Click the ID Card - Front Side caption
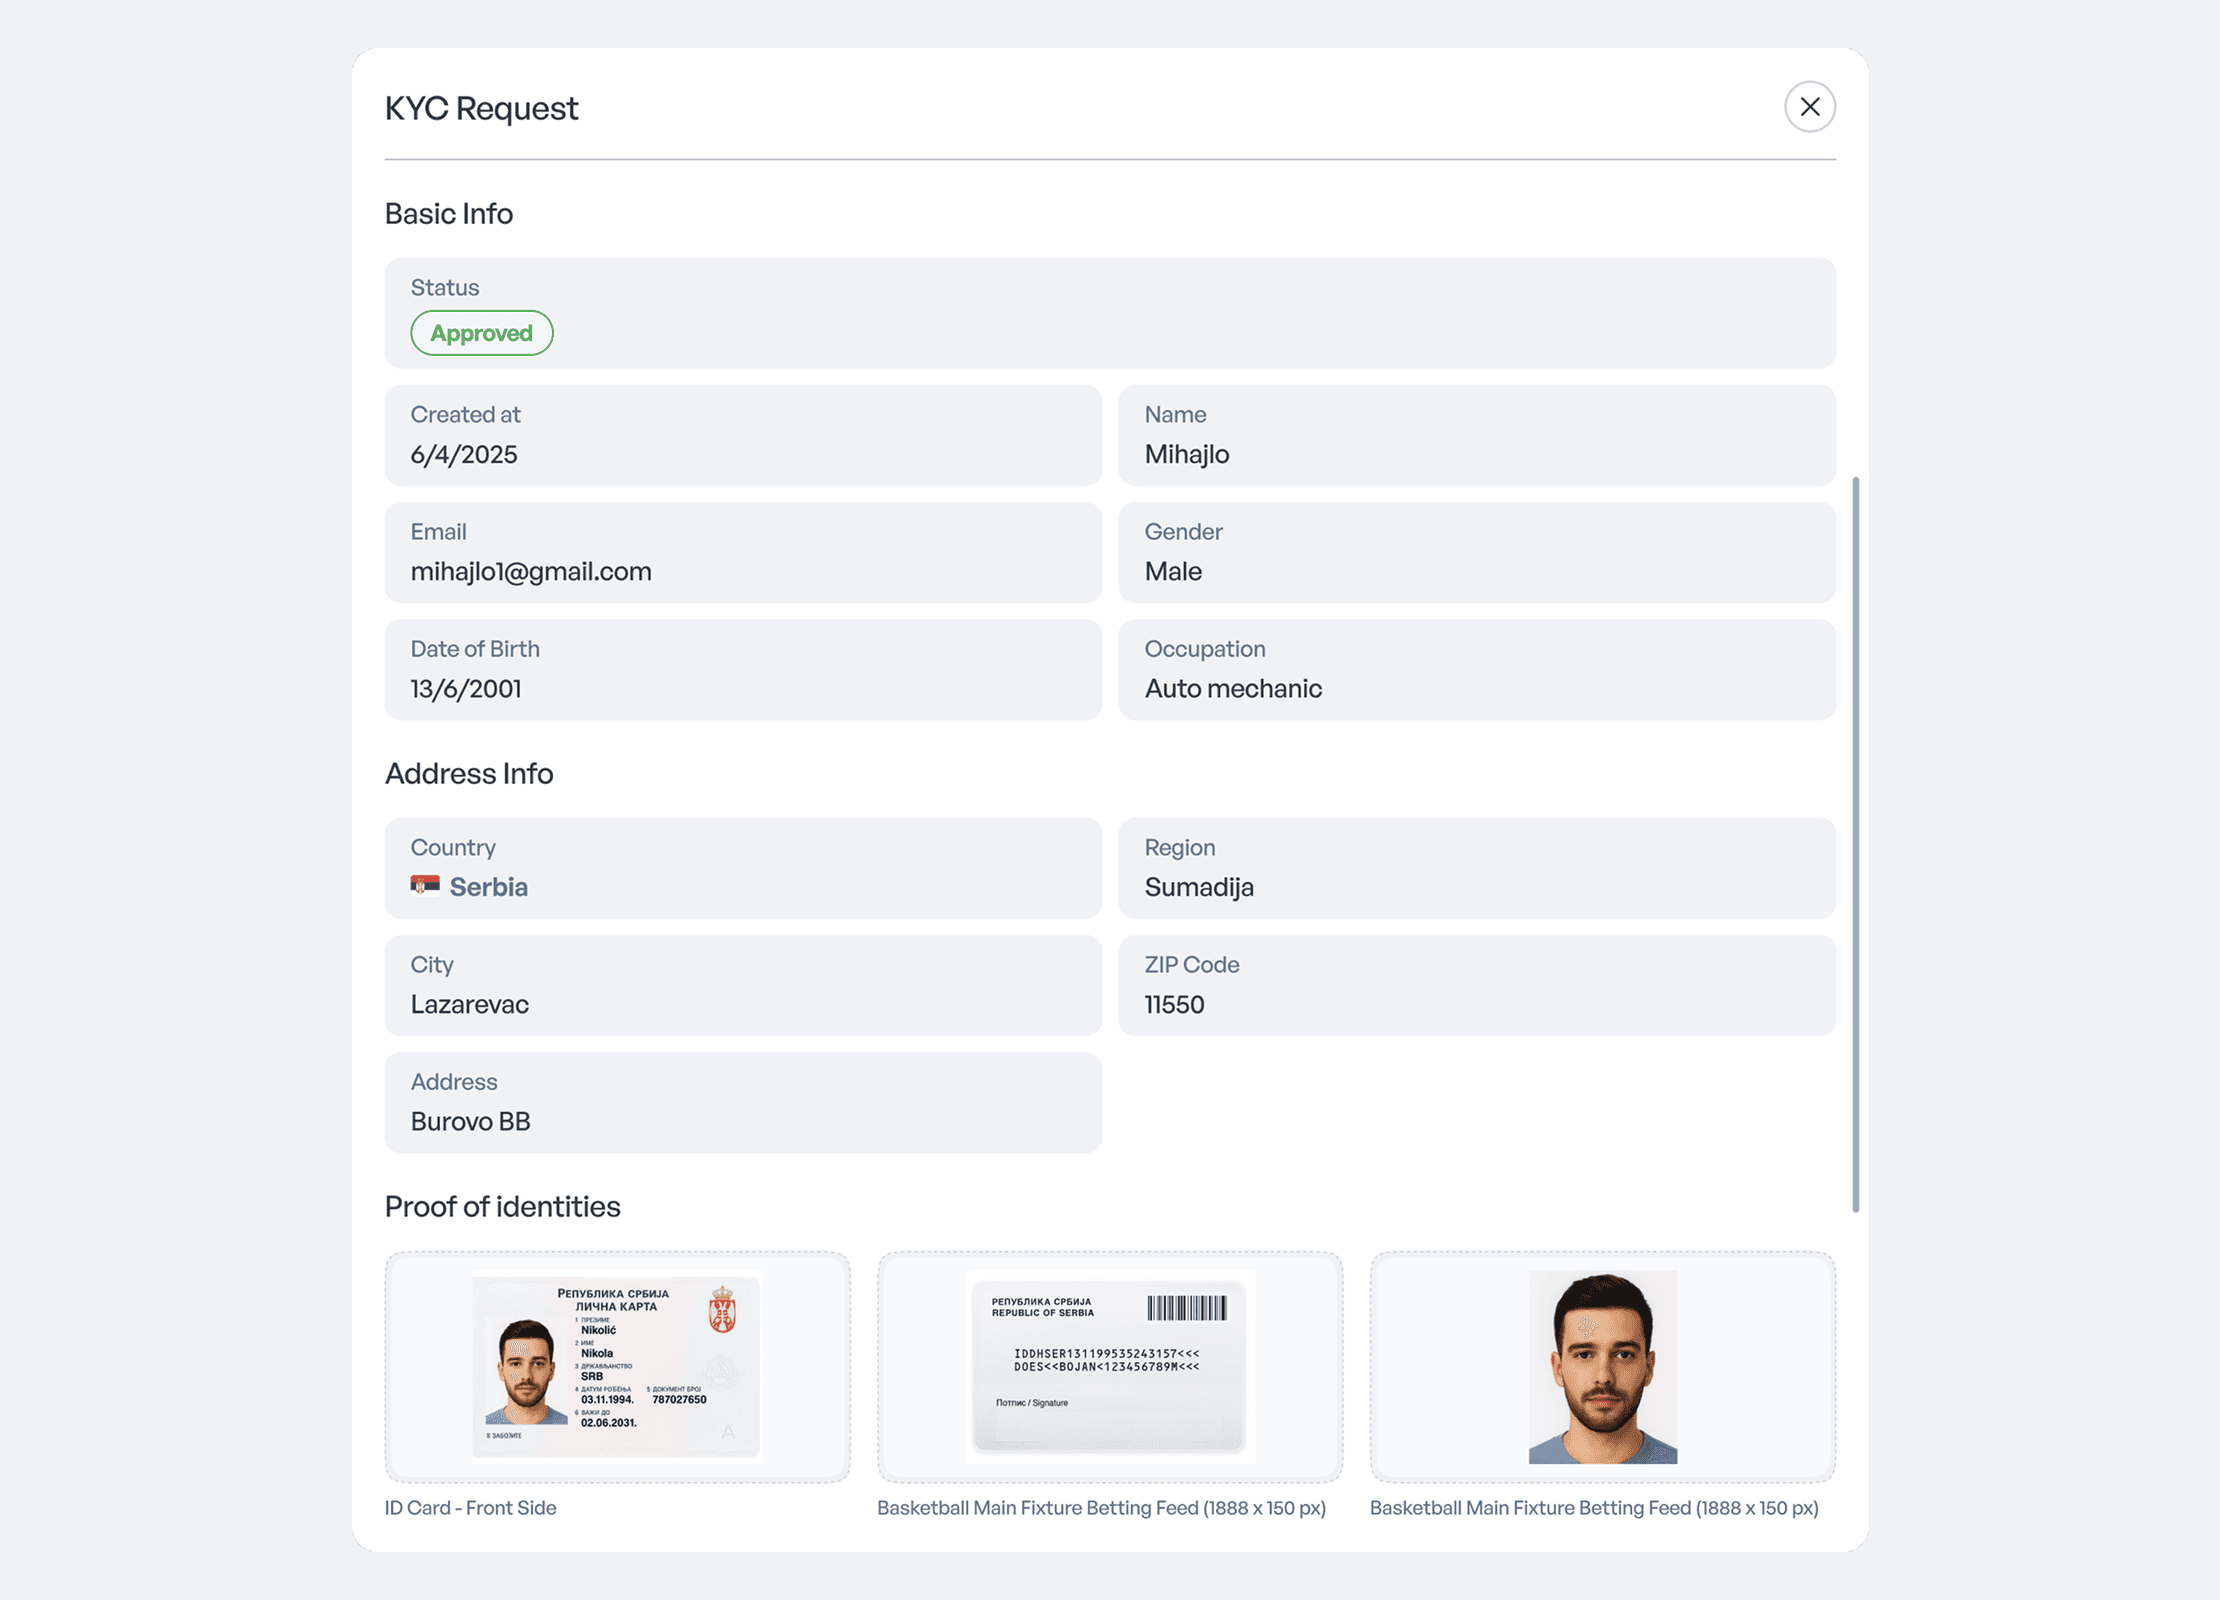Image resolution: width=2220 pixels, height=1600 pixels. (x=470, y=1507)
